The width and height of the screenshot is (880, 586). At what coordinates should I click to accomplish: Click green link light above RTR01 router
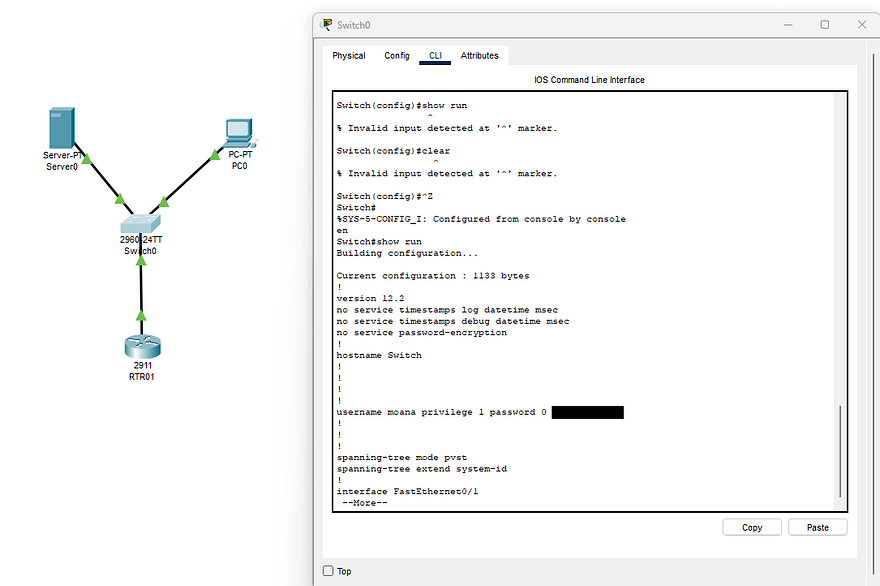click(141, 316)
